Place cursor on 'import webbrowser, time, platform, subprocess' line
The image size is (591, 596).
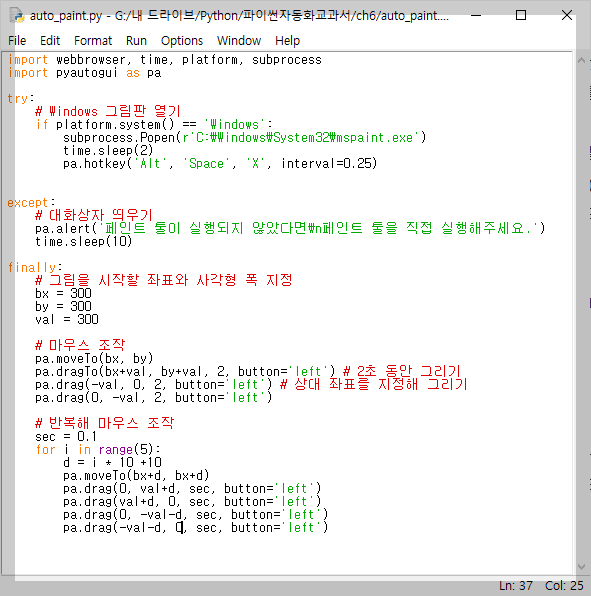(165, 60)
